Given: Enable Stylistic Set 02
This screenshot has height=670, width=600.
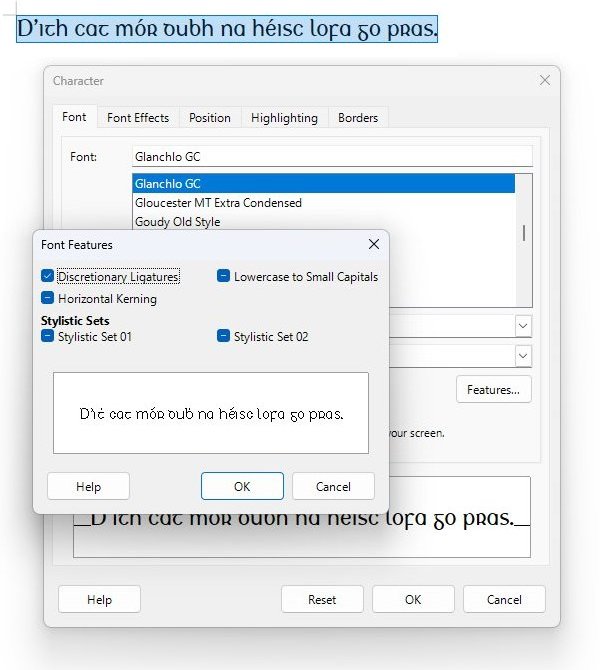Looking at the screenshot, I should pyautogui.click(x=224, y=336).
